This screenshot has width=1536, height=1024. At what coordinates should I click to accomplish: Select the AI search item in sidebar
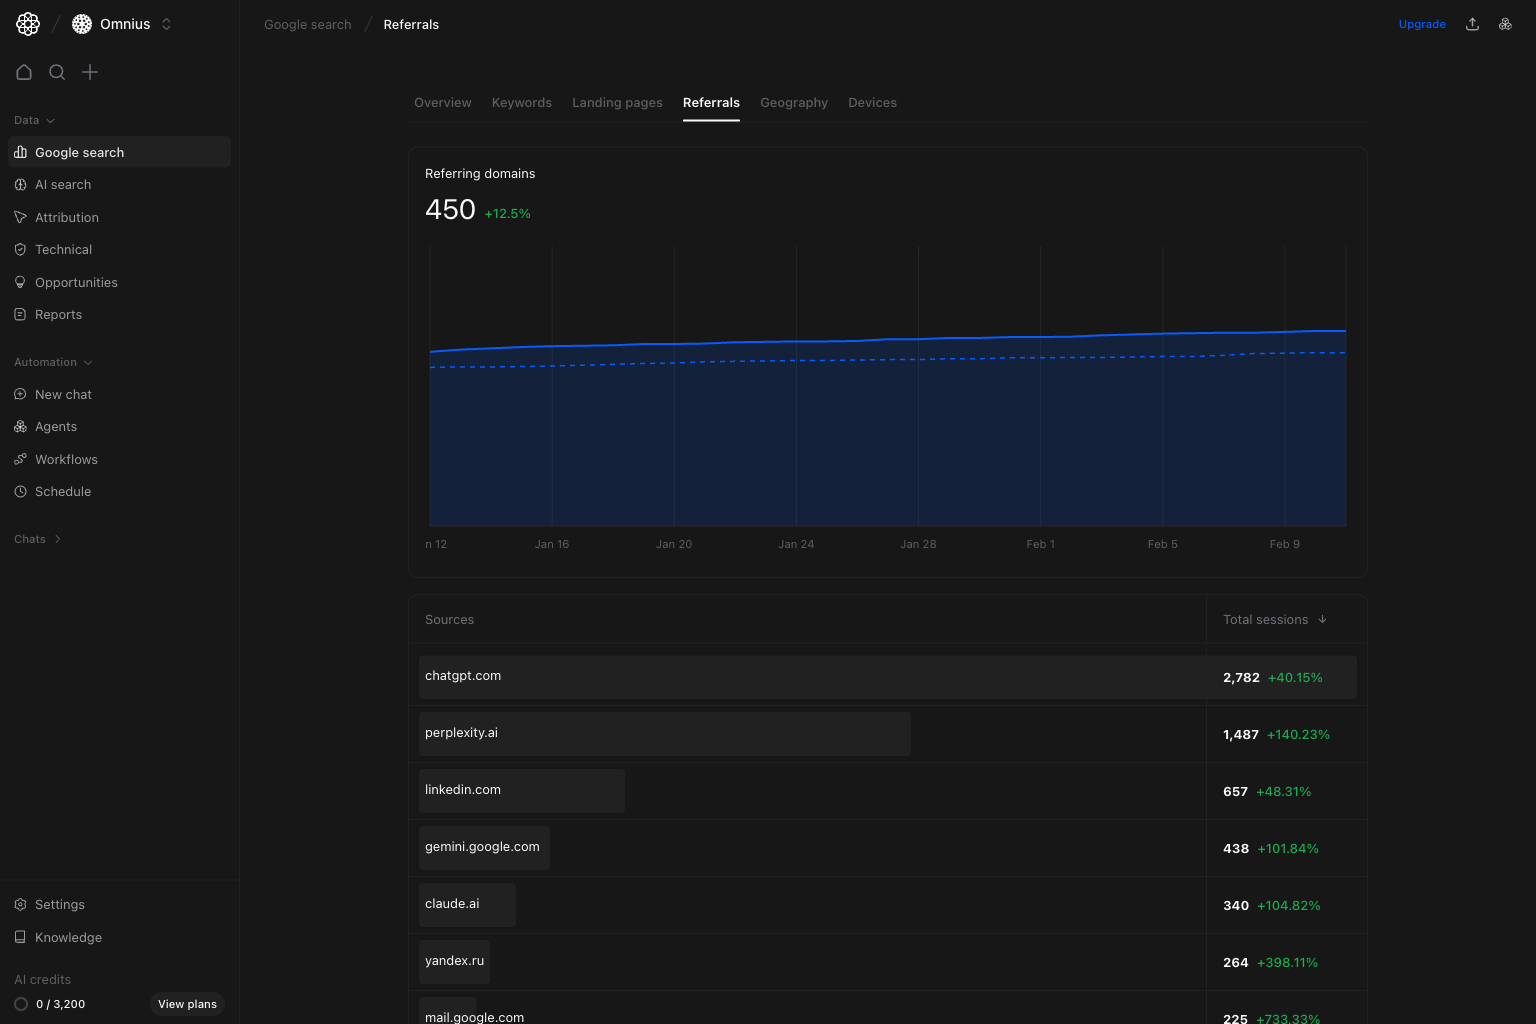click(x=63, y=184)
